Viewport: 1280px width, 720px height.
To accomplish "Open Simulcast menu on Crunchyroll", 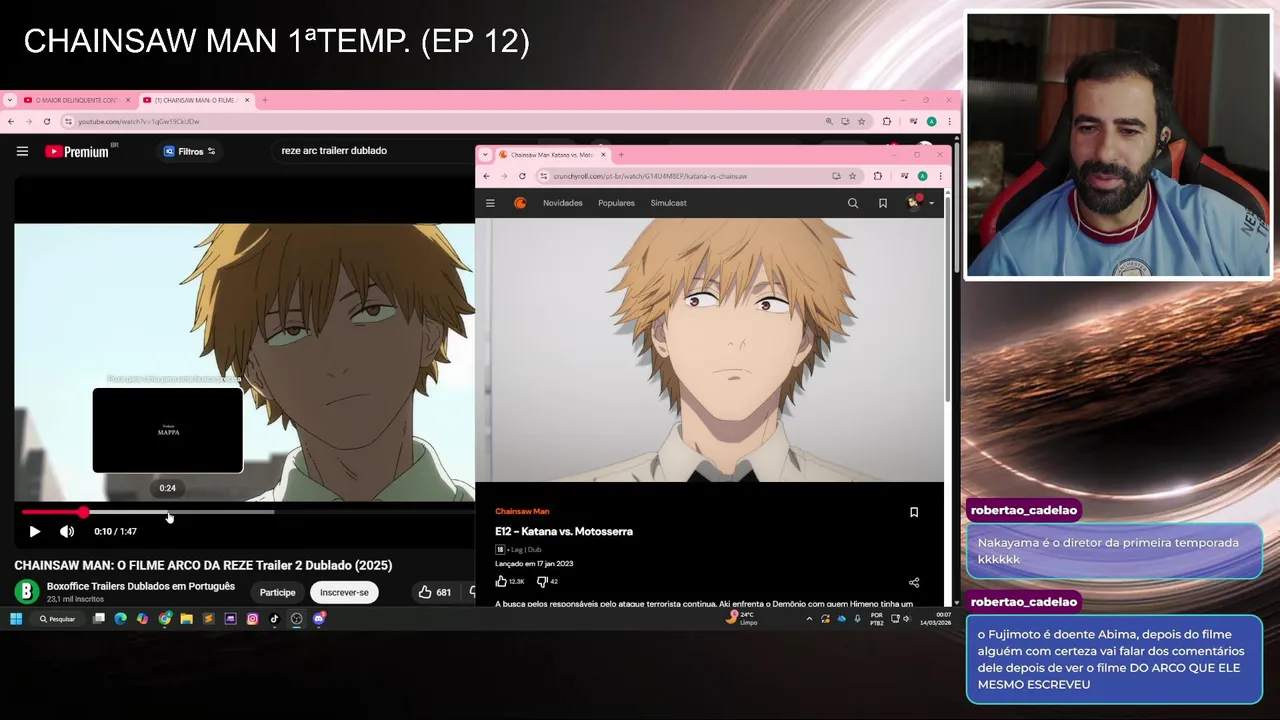I will (668, 203).
